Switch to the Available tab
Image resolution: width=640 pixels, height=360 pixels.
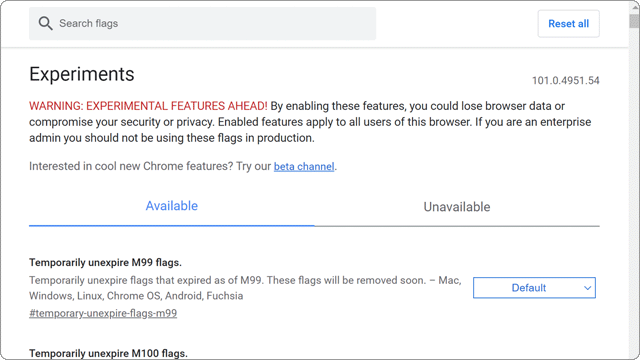coord(171,206)
